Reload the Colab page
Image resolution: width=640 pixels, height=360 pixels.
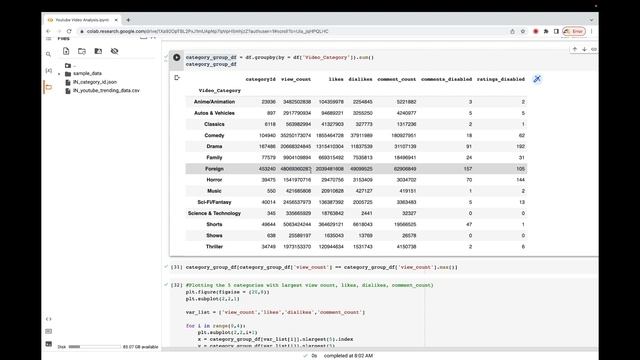pyautogui.click(x=69, y=31)
